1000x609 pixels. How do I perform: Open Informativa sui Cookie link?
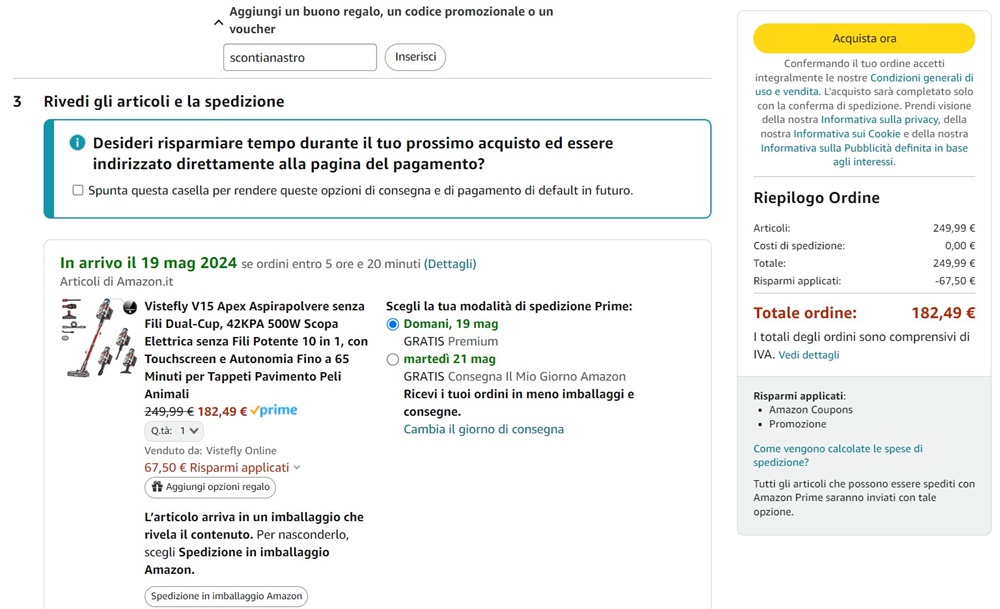[847, 134]
